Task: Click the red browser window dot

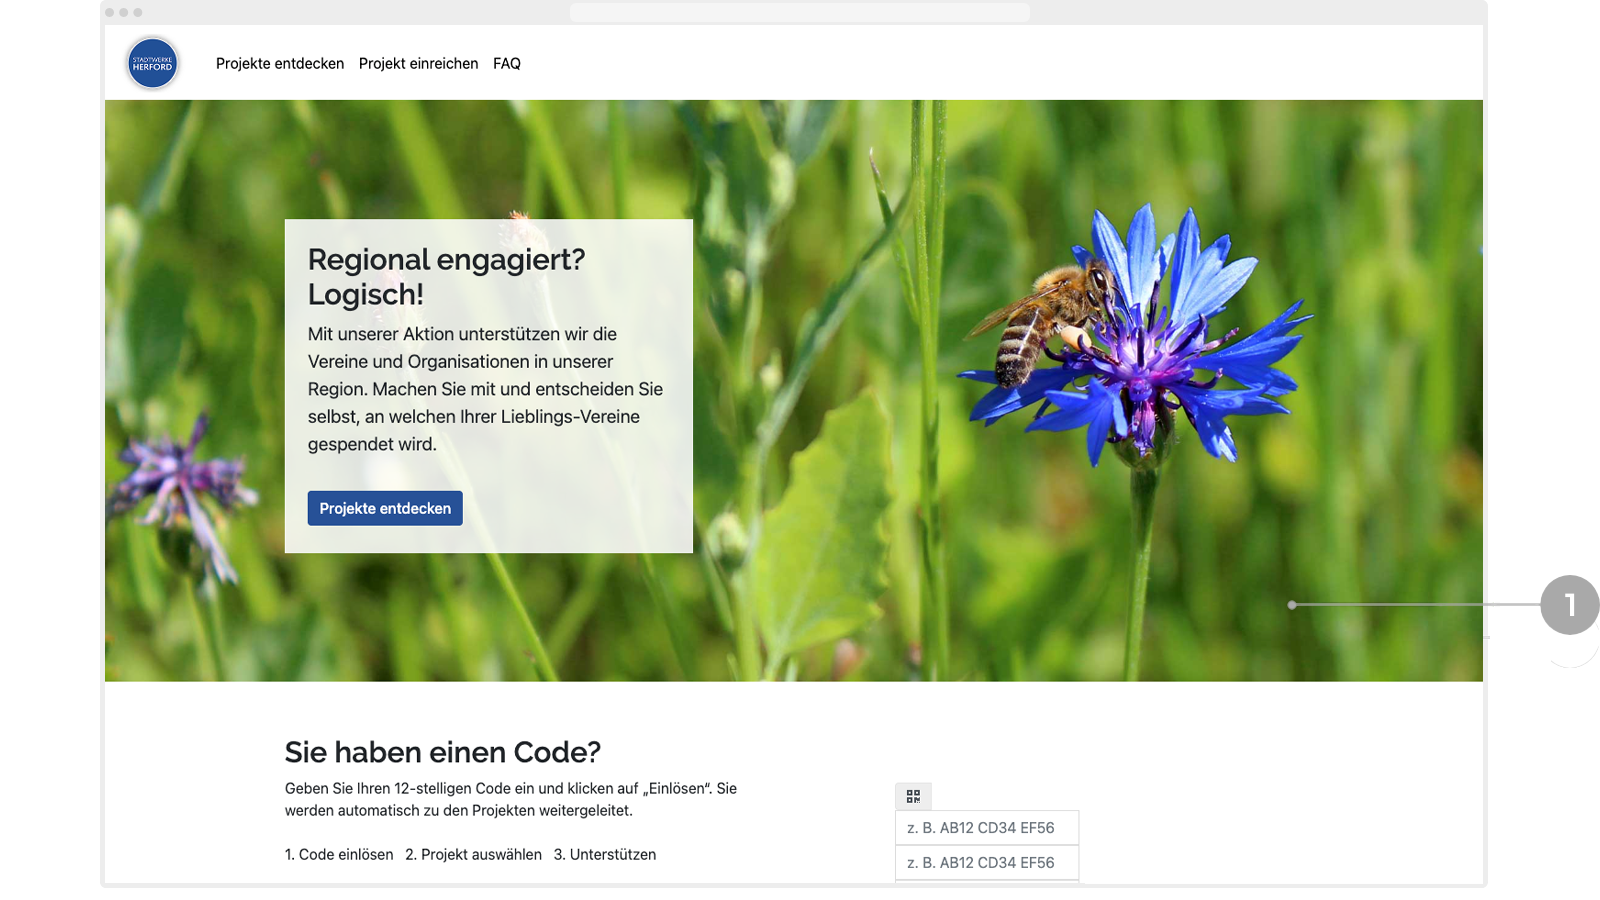Action: [110, 12]
